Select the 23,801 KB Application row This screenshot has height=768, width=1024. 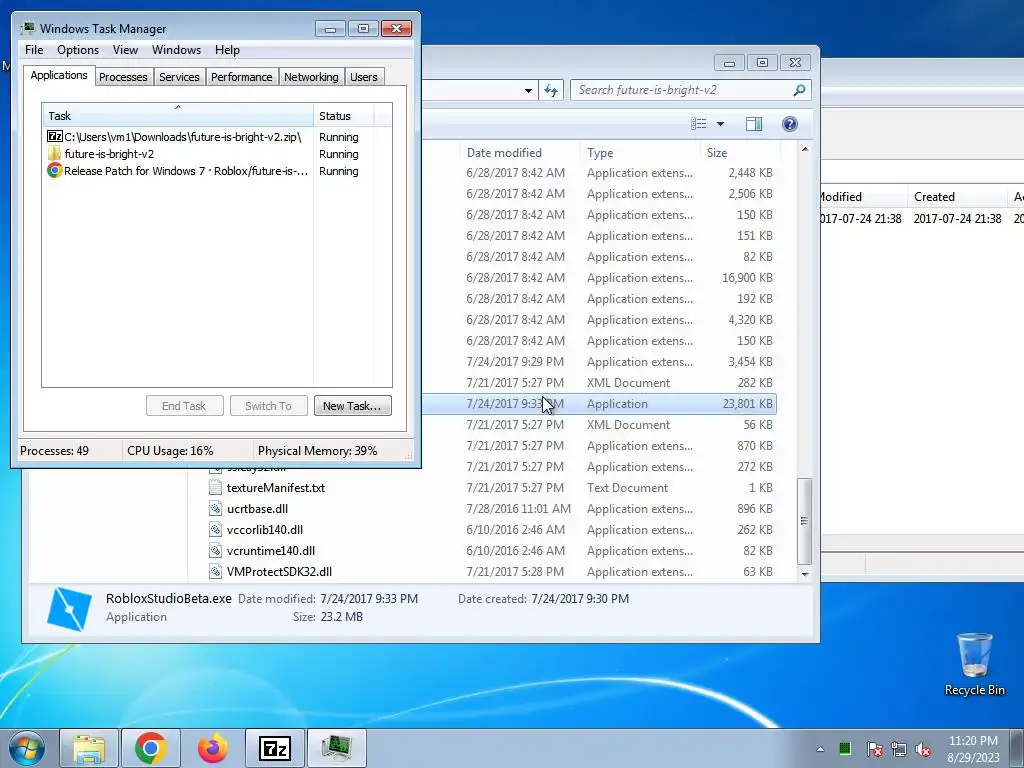coord(599,404)
